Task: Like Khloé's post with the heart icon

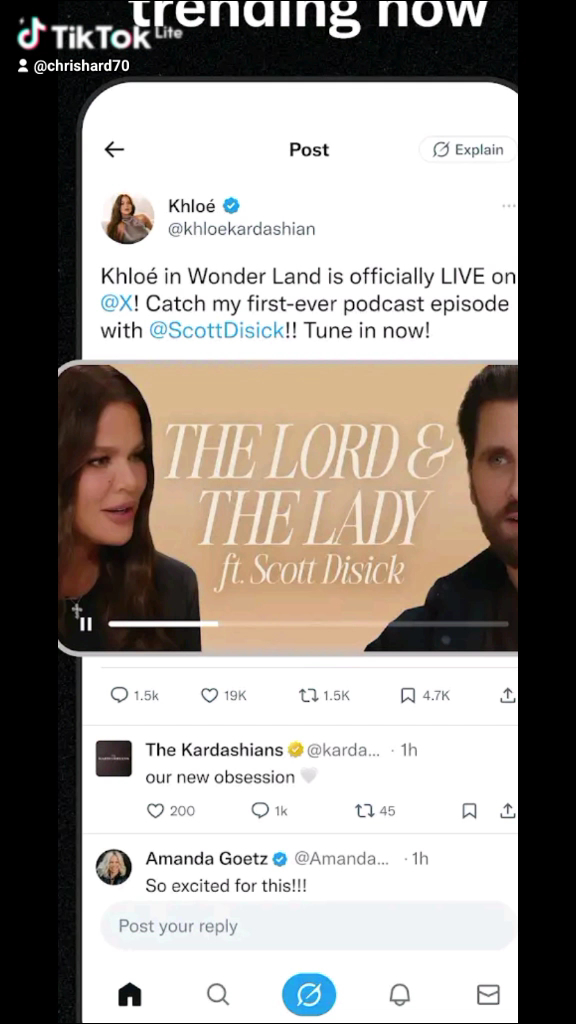Action: pos(209,696)
